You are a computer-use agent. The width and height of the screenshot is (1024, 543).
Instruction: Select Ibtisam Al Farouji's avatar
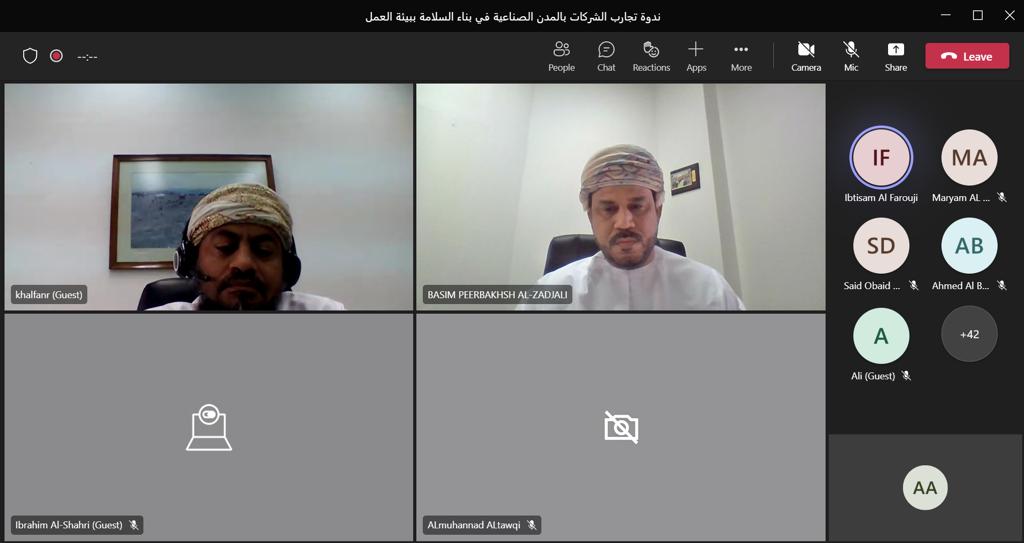point(881,158)
